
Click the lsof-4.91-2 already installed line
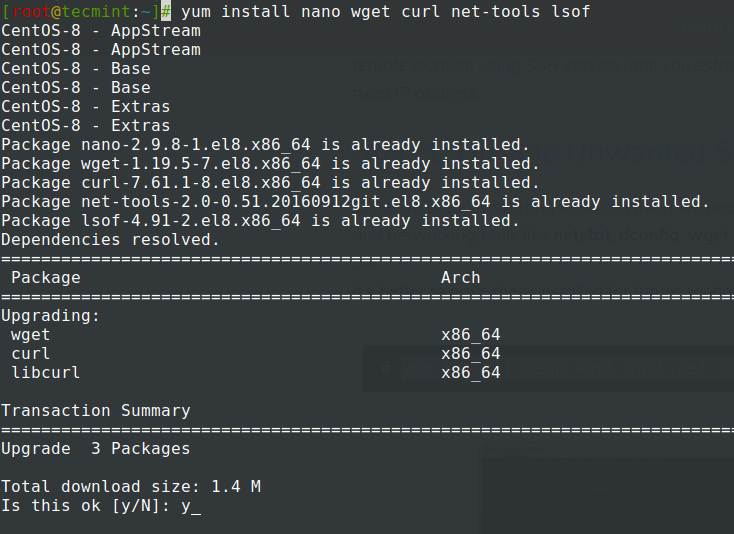pyautogui.click(x=260, y=221)
